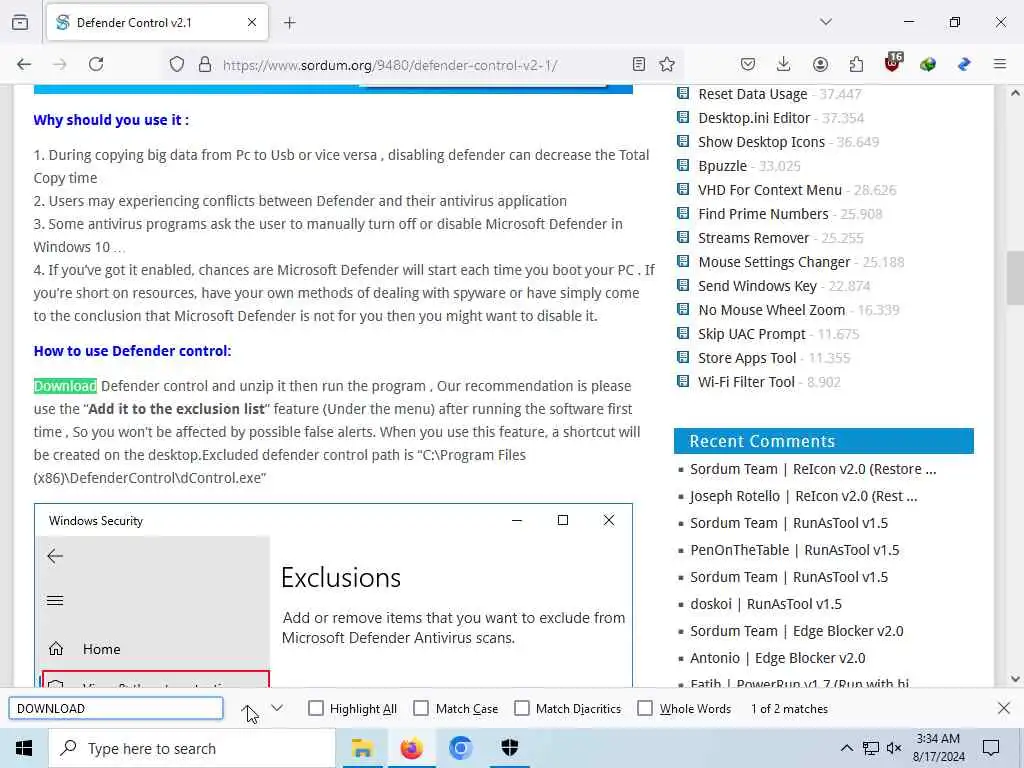Open the Windows Start menu

(24, 748)
